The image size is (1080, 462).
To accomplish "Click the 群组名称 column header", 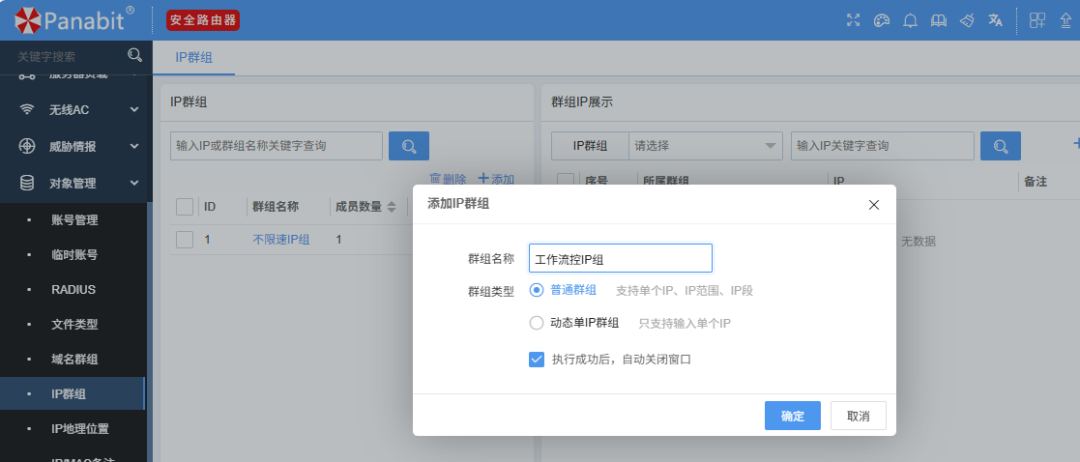I will [276, 207].
